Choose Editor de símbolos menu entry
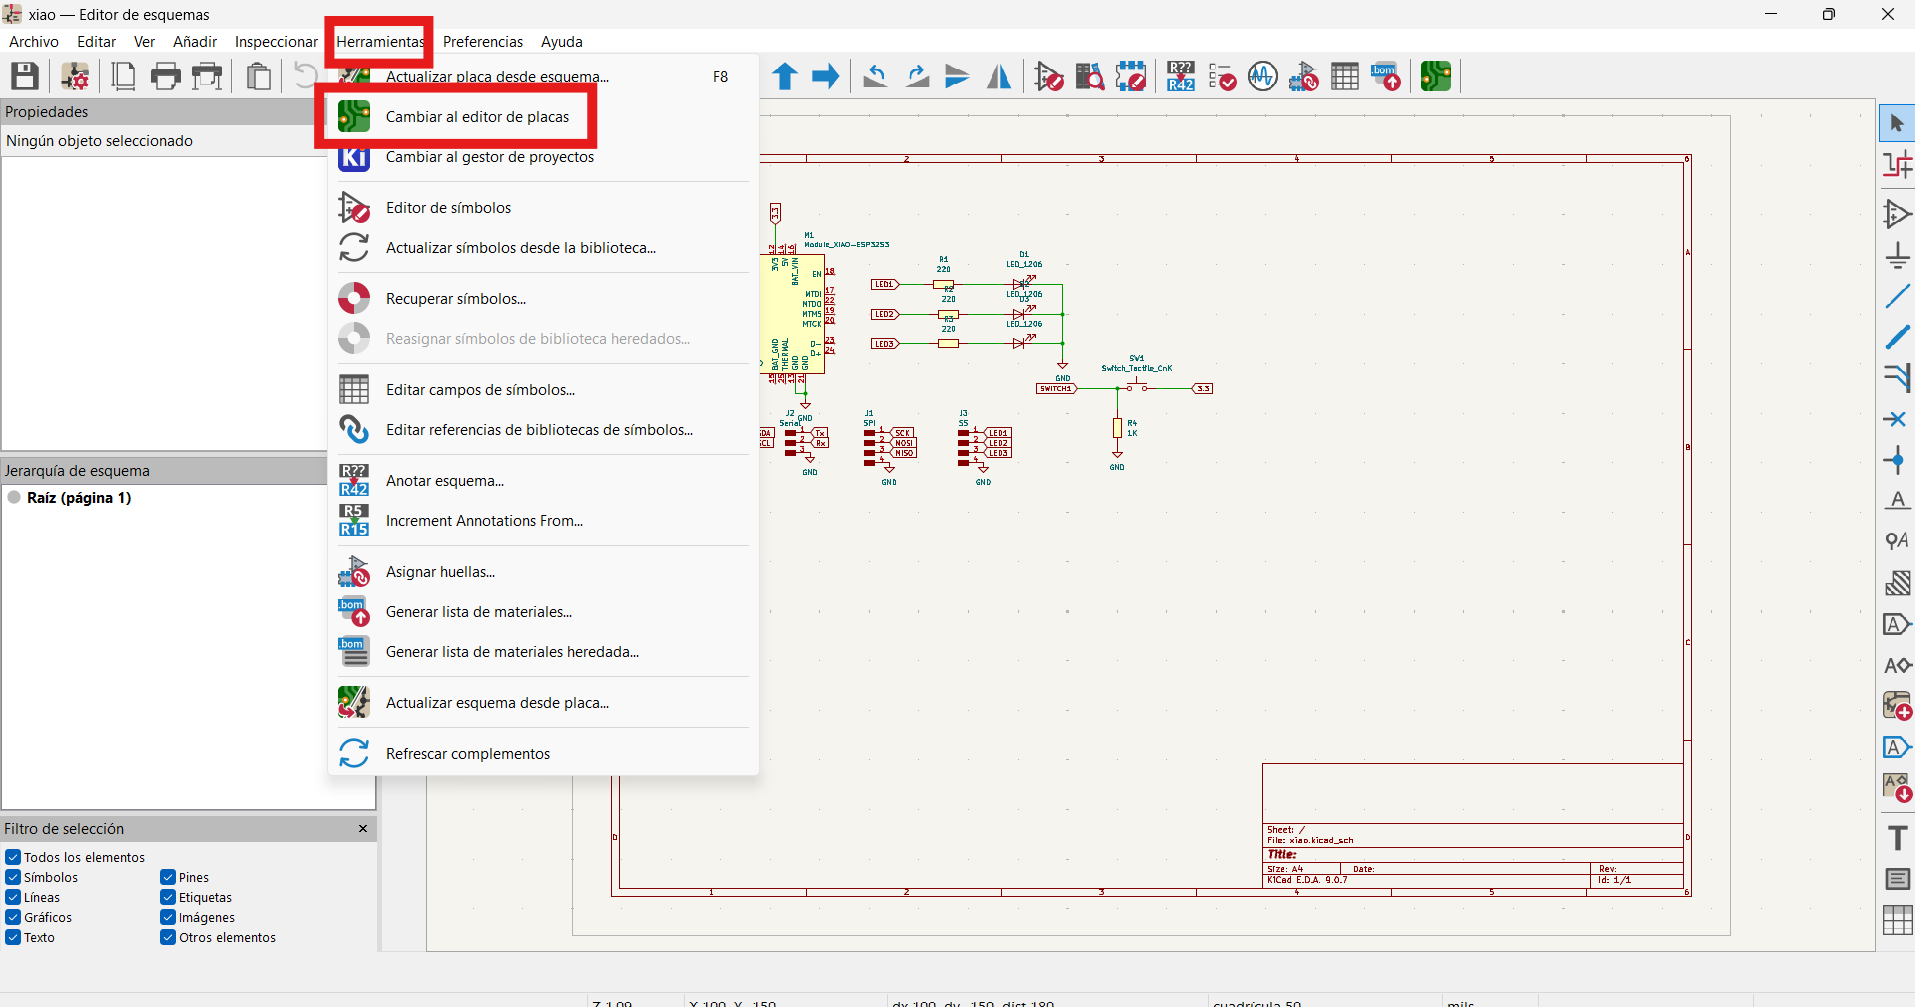This screenshot has height=1007, width=1915. coord(544,208)
